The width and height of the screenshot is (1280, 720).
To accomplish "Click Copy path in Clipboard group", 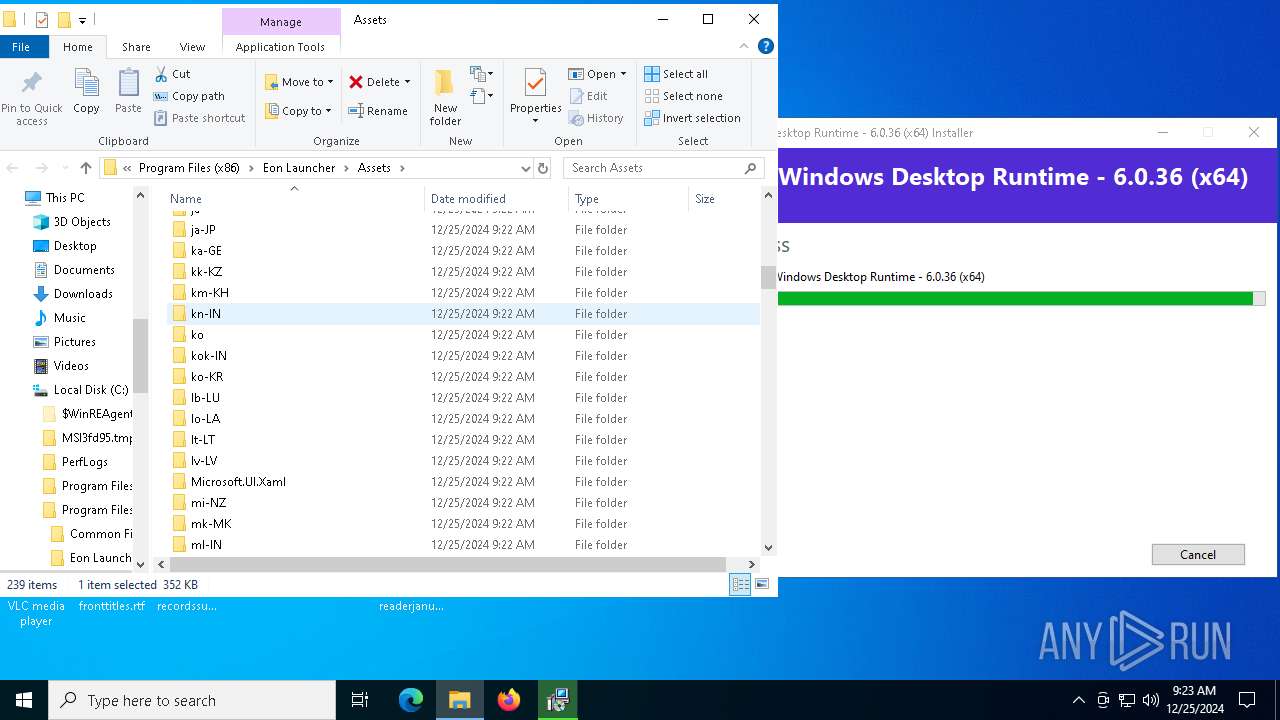I will 188,96.
